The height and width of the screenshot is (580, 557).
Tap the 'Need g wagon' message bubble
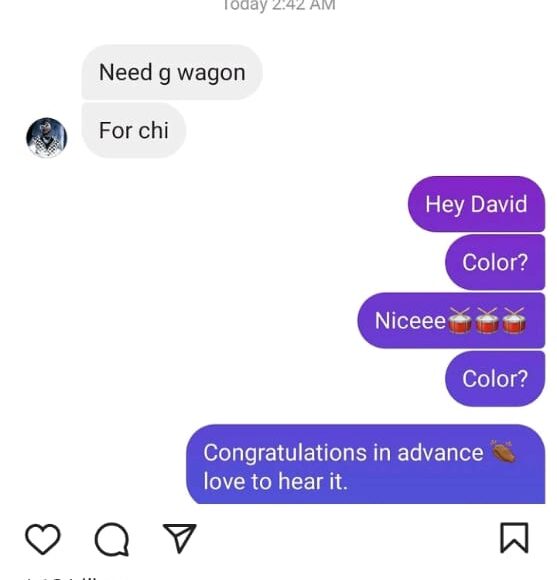(x=172, y=72)
